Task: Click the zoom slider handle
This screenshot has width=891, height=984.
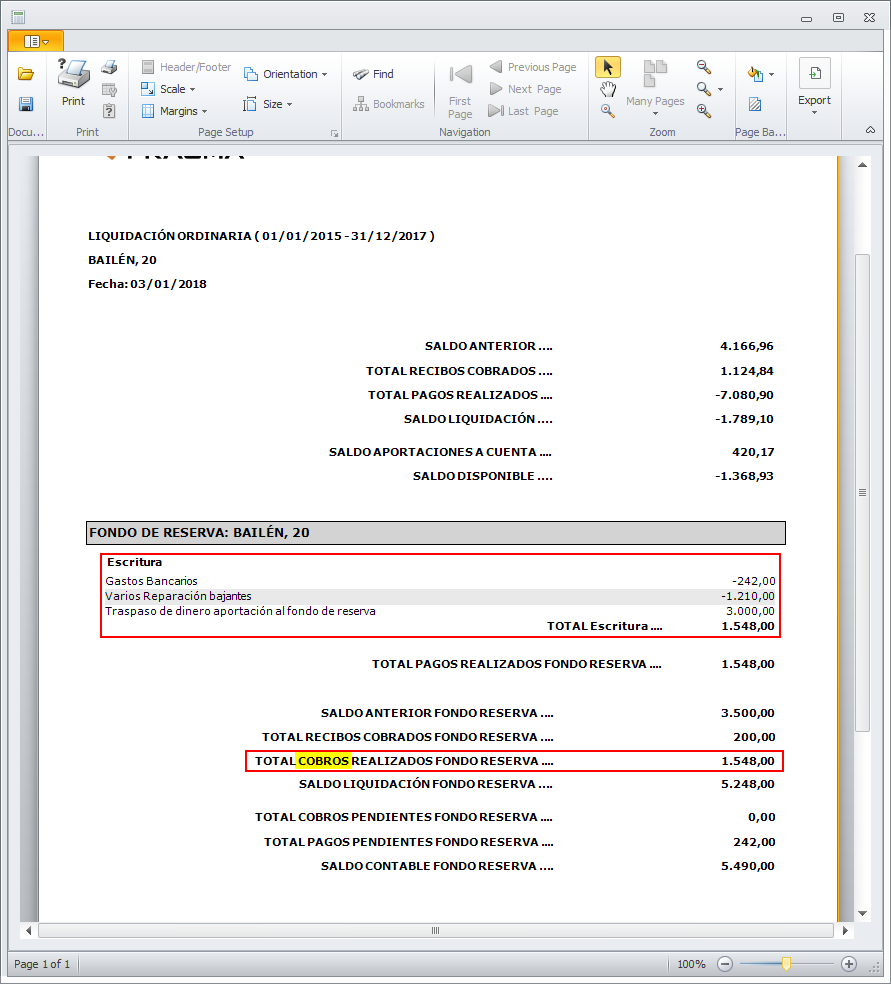Action: (786, 964)
